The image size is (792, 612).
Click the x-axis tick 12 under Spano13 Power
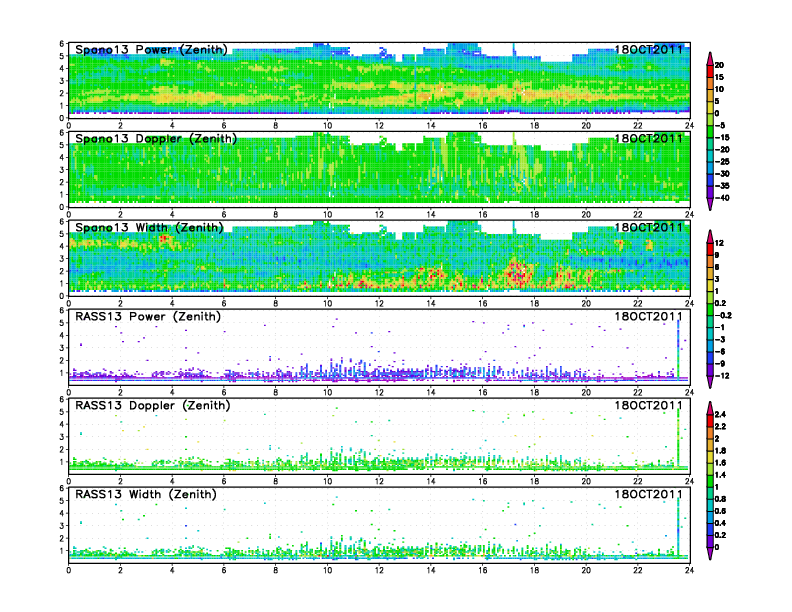point(379,125)
